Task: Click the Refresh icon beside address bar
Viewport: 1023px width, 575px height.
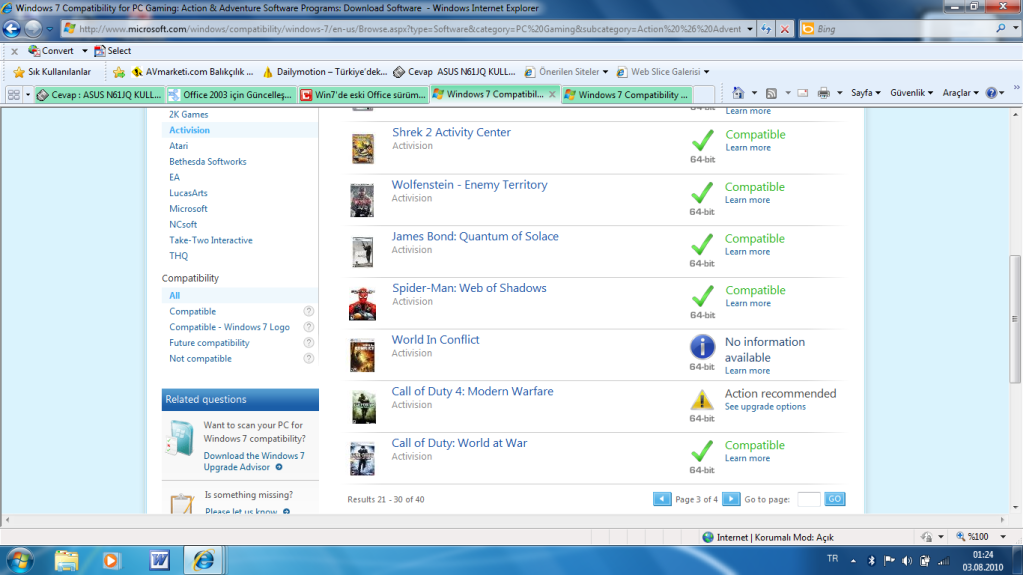Action: point(766,29)
